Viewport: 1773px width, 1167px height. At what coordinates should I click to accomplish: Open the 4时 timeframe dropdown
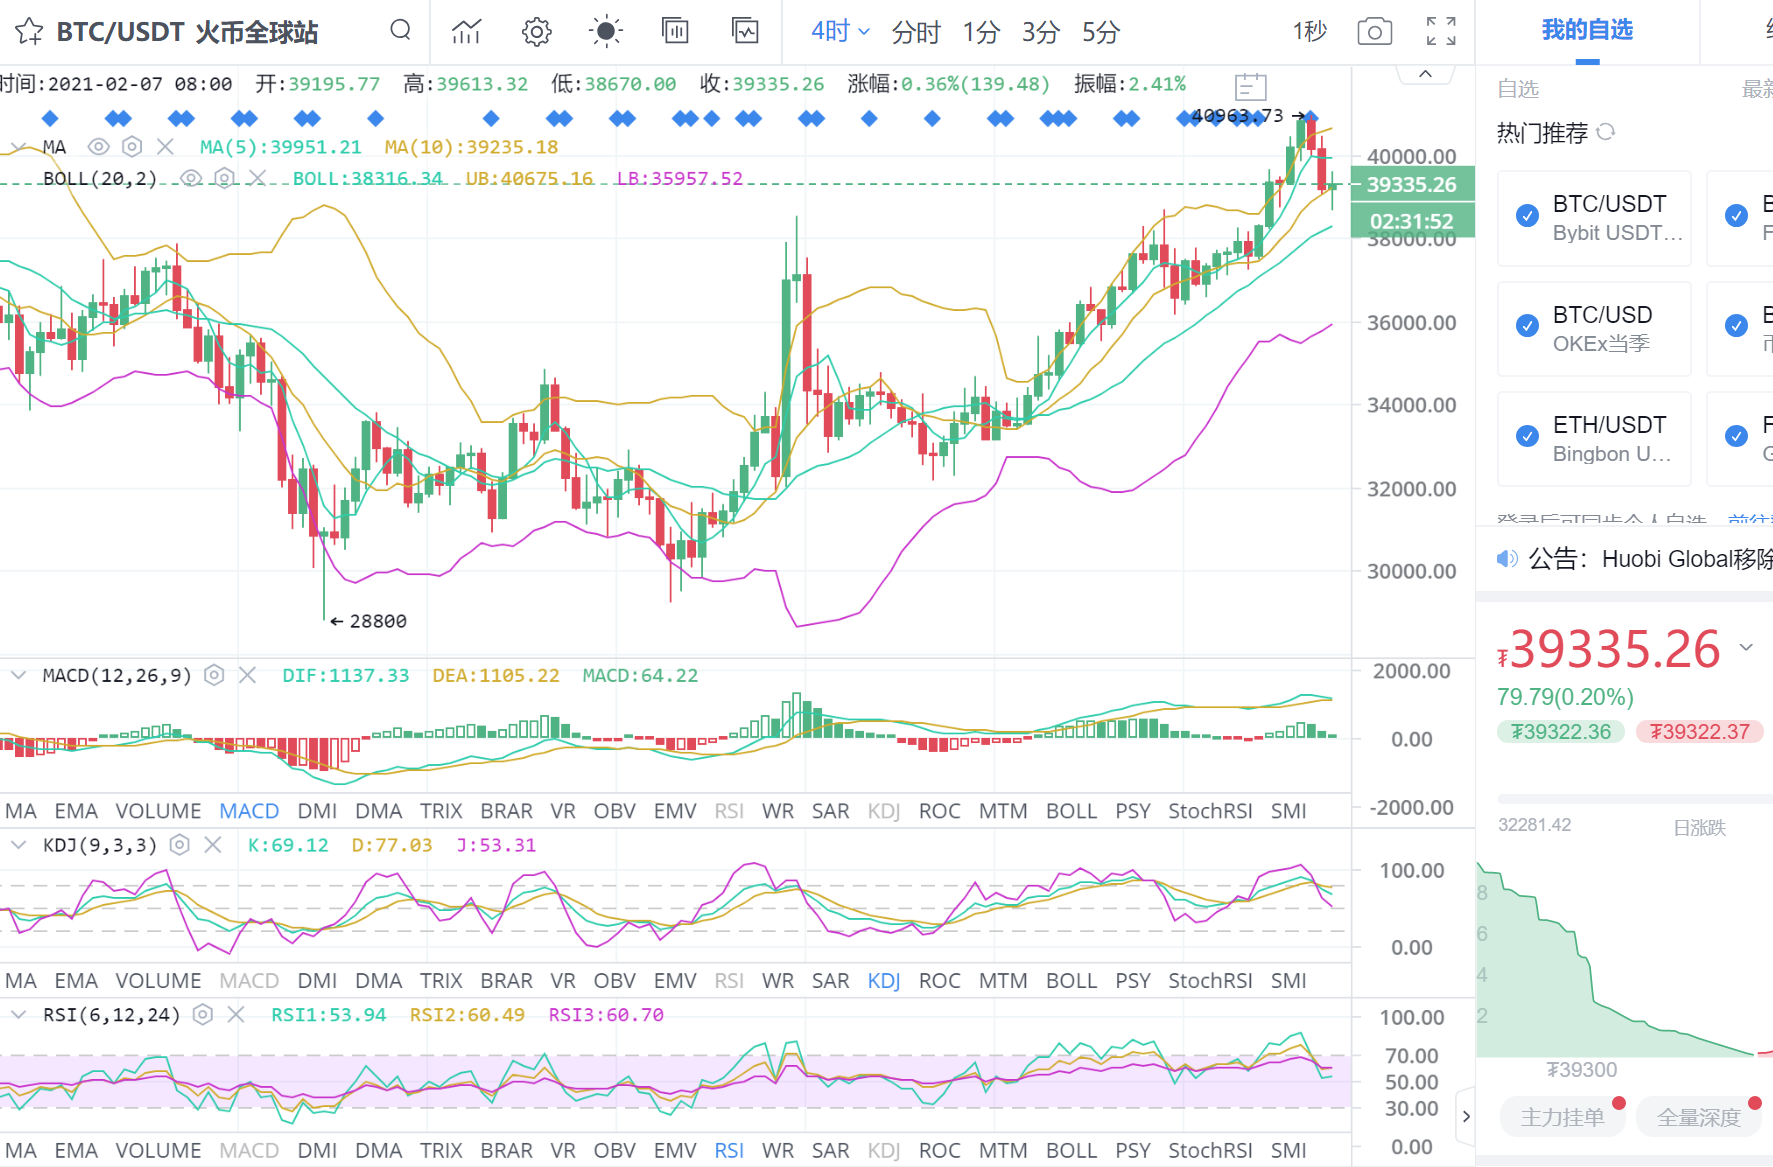click(839, 32)
